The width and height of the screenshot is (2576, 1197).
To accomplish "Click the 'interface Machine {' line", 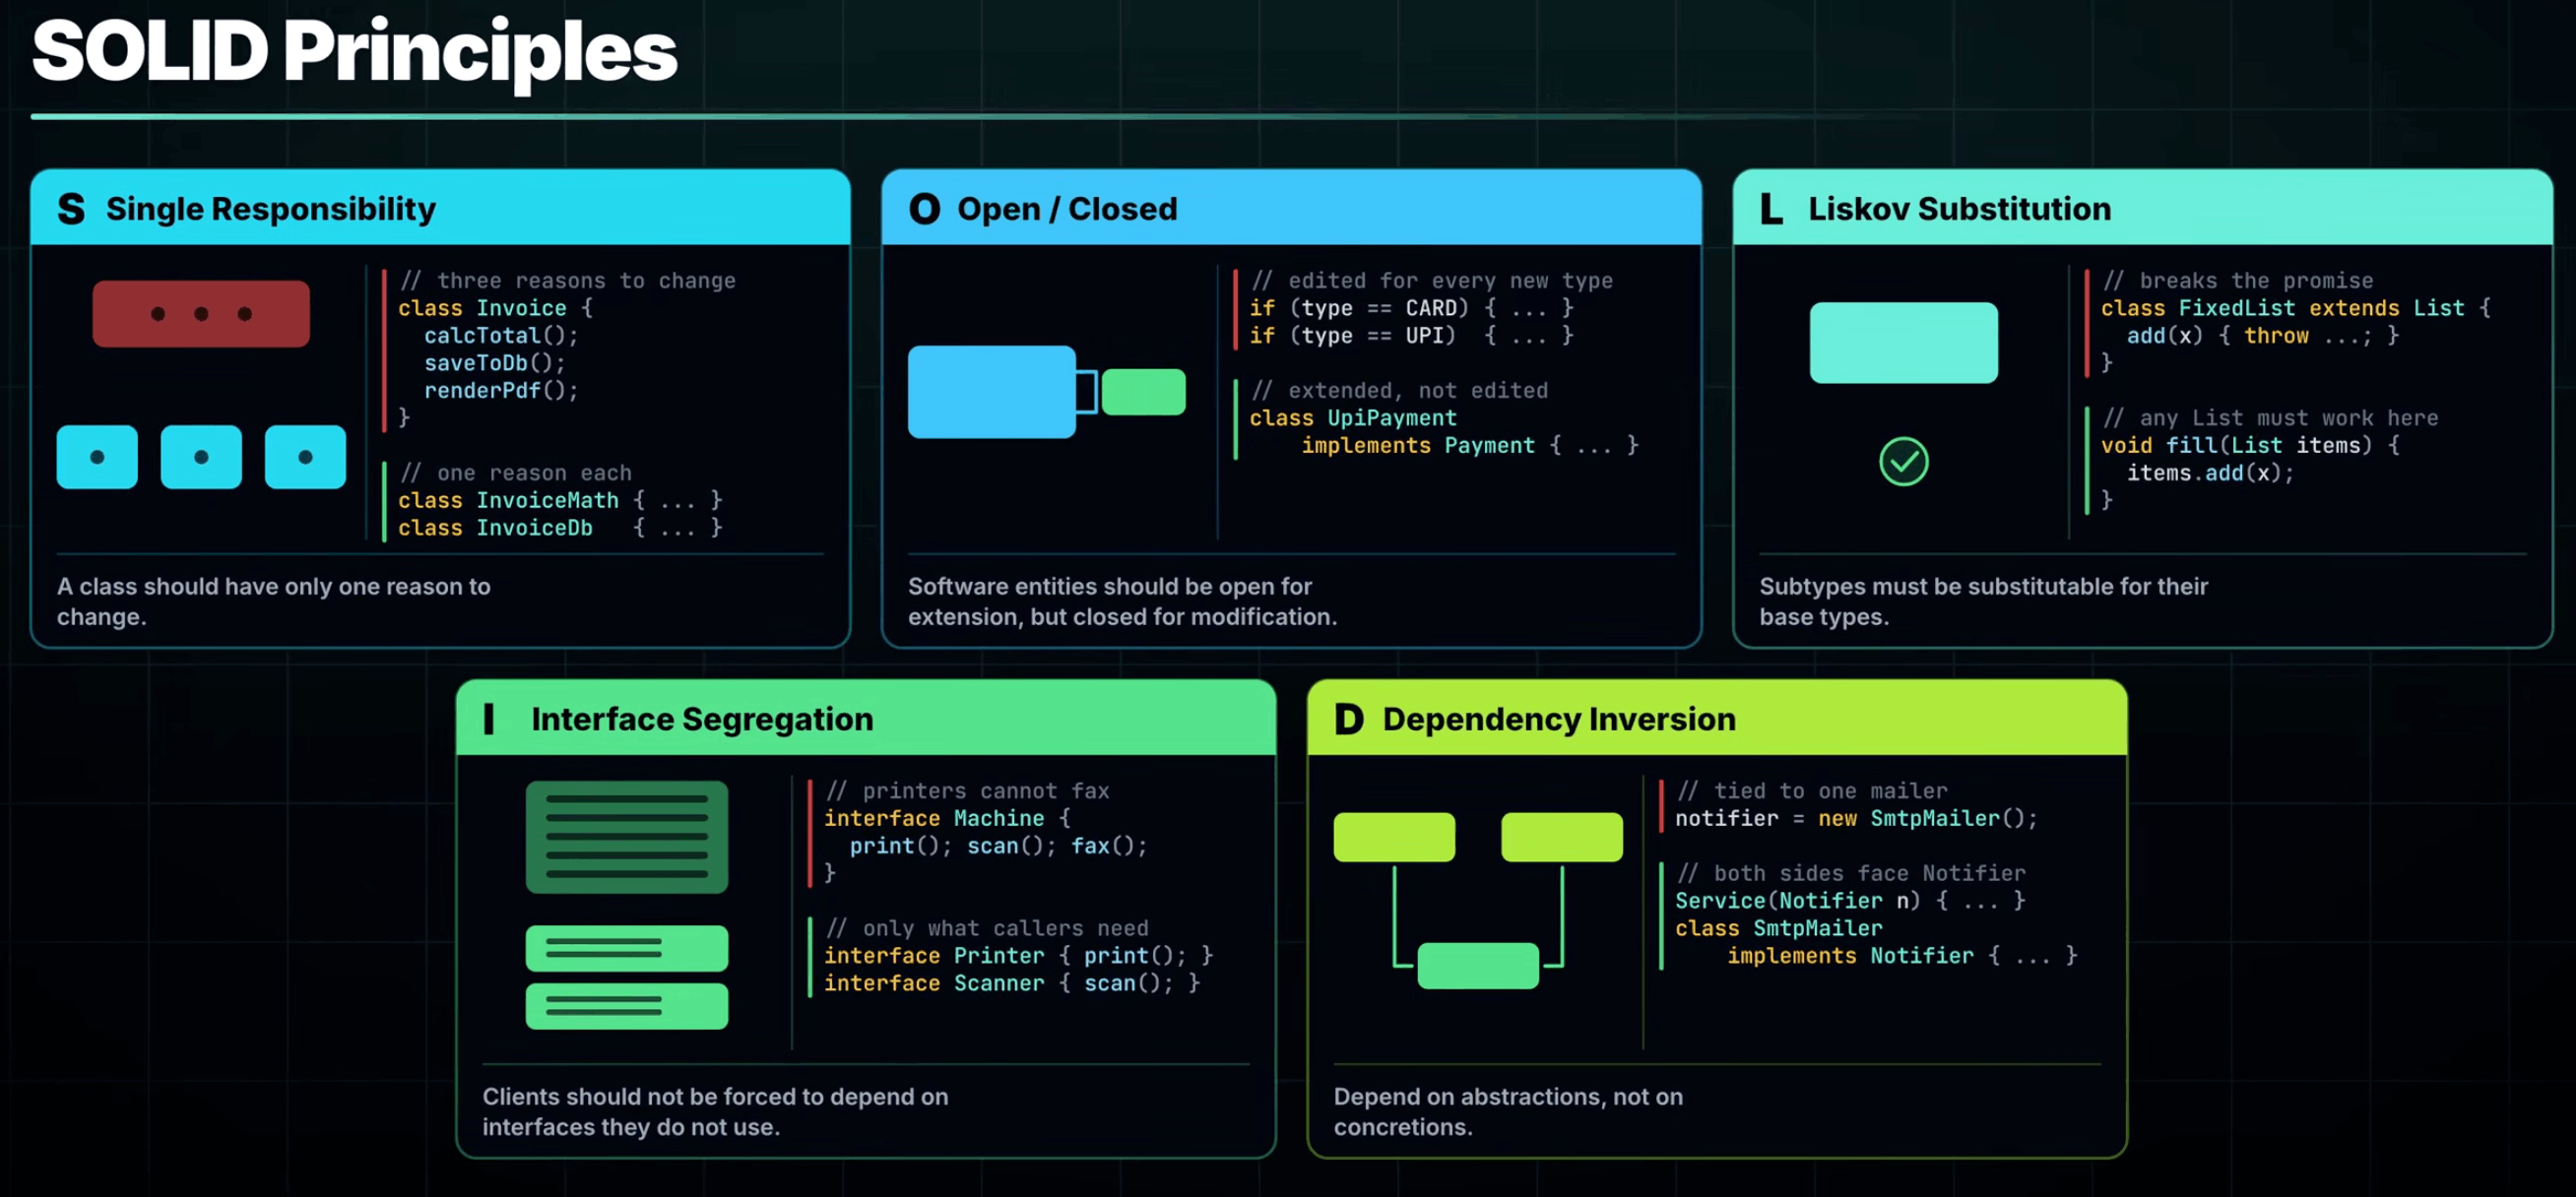I will [x=947, y=818].
